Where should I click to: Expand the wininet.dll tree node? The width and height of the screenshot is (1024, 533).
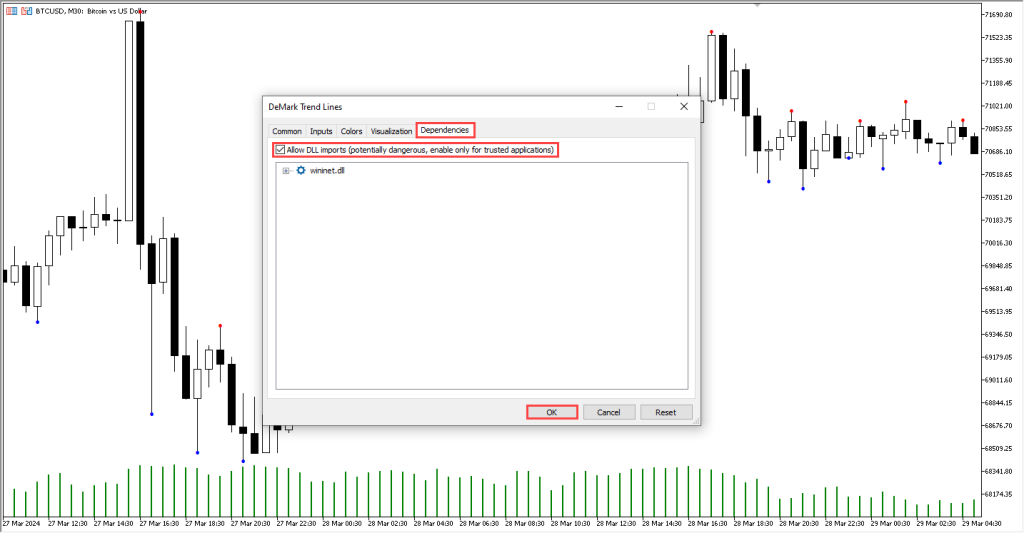(285, 170)
